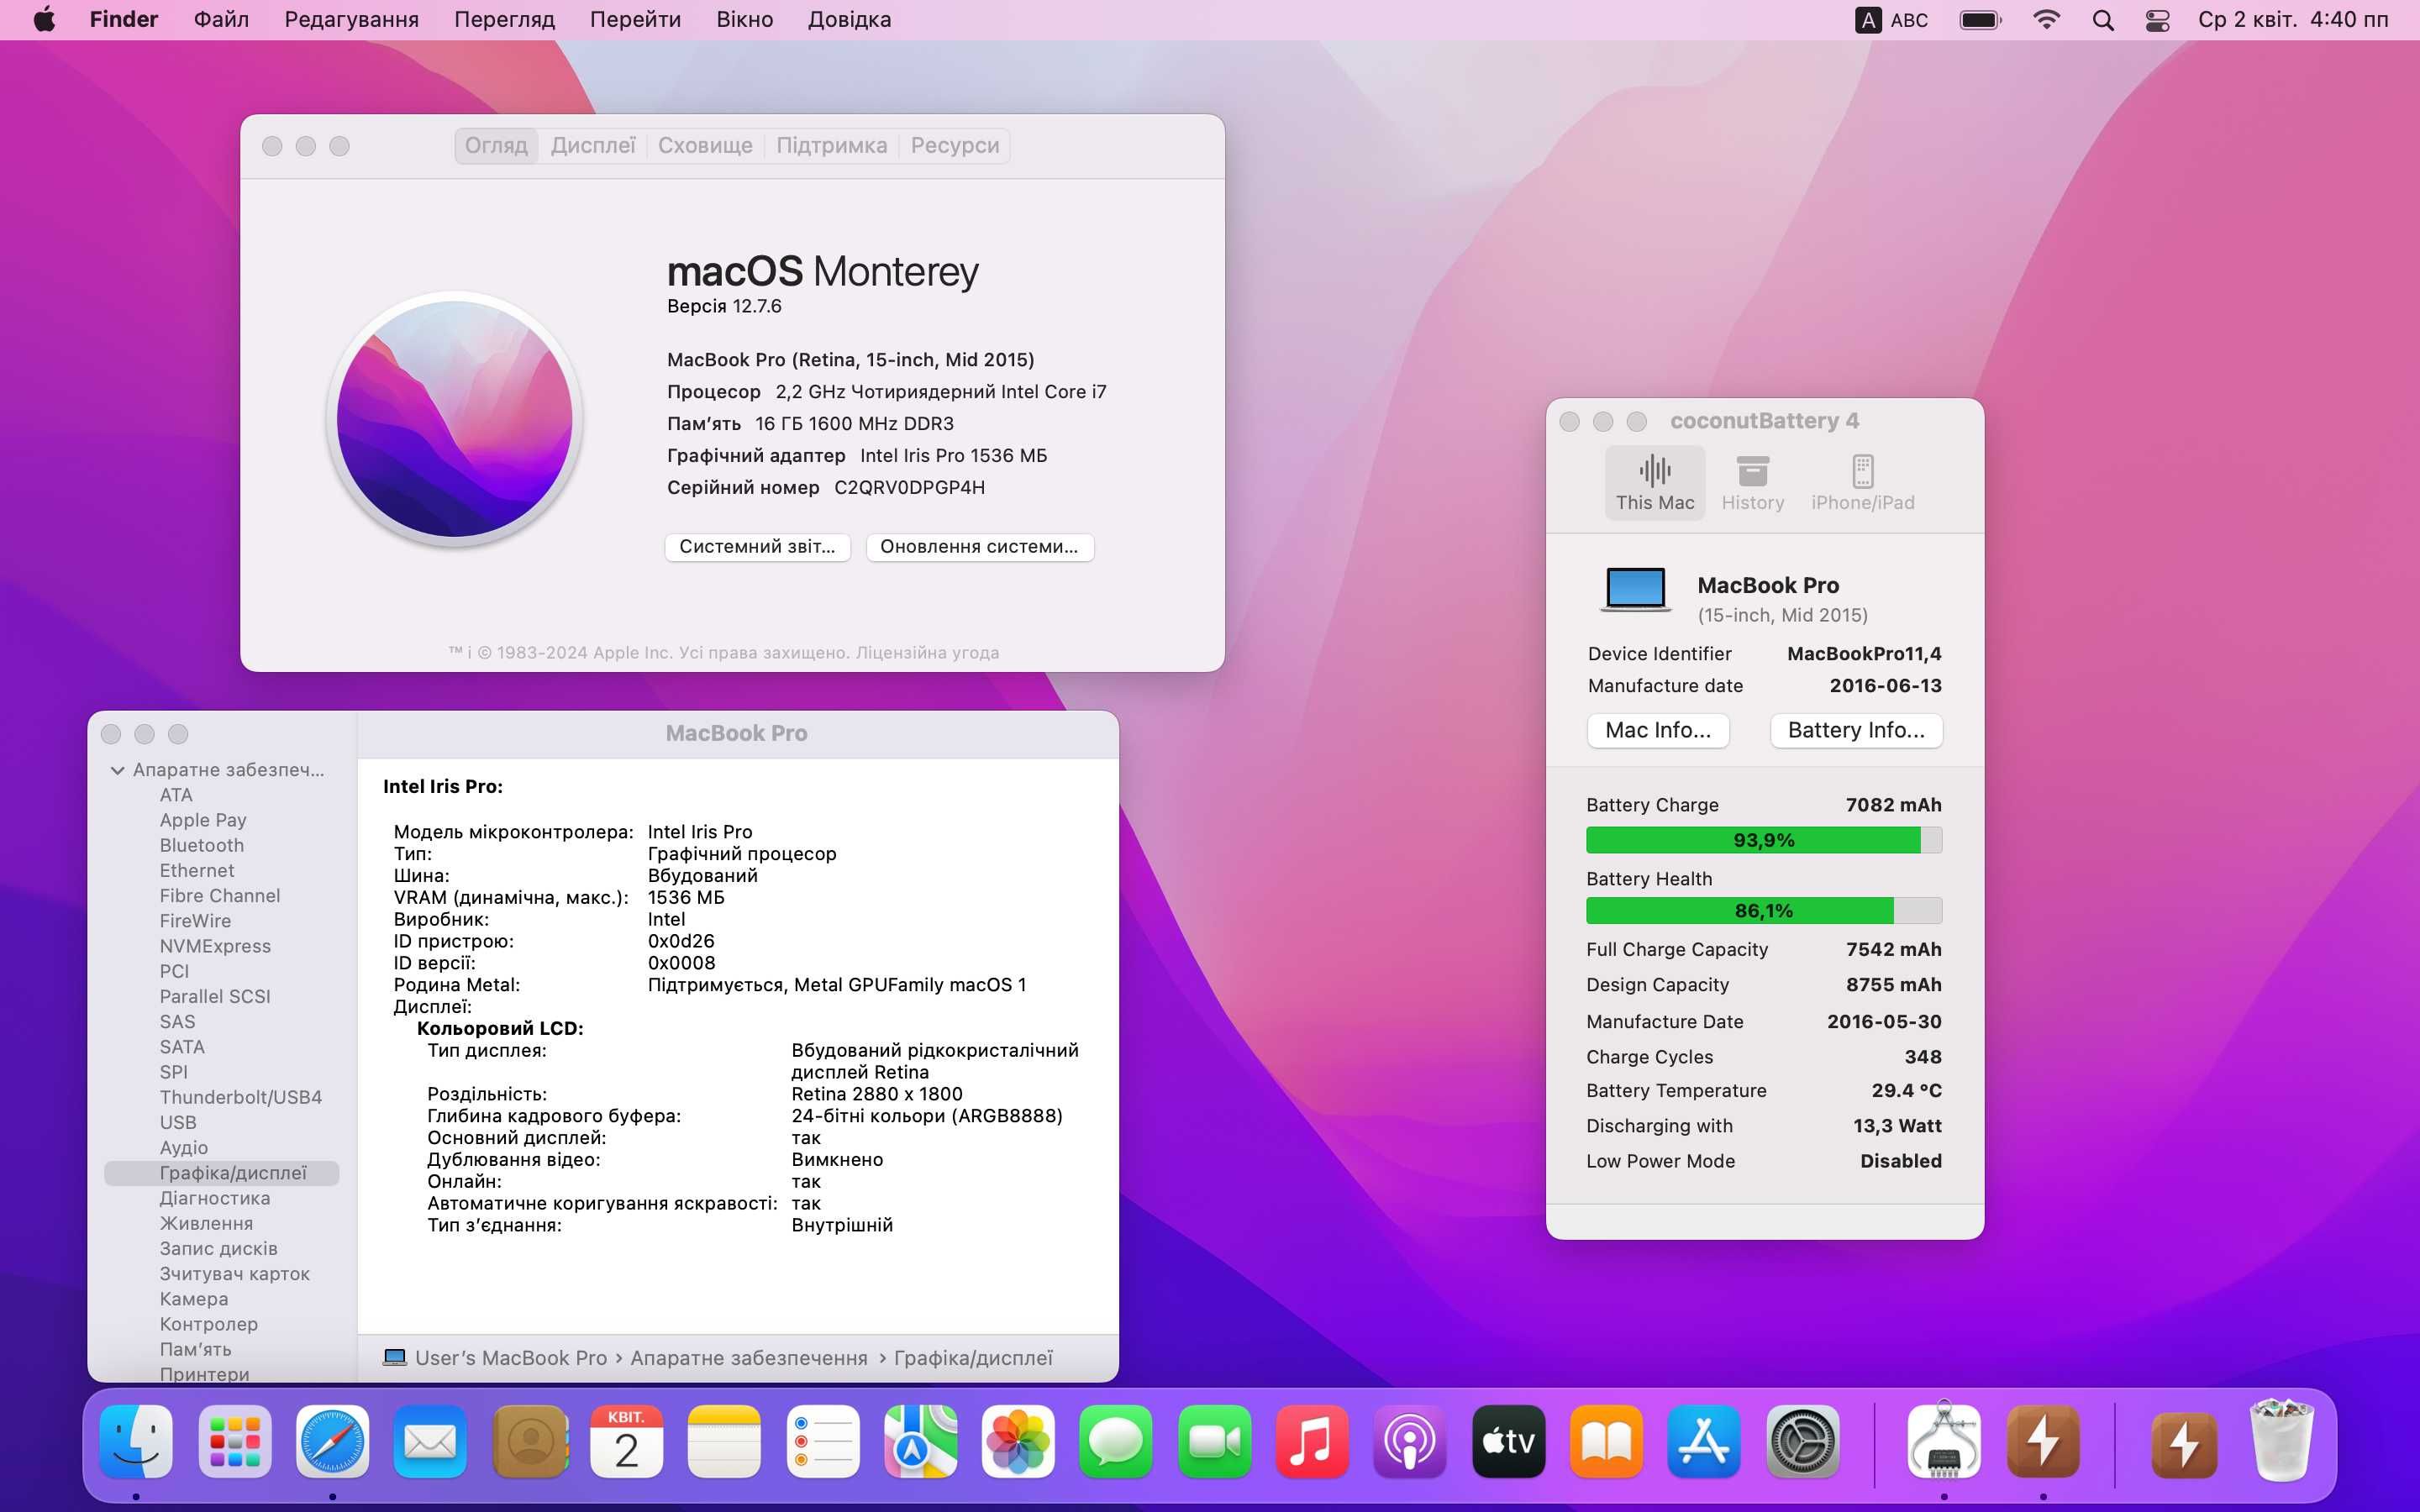Image resolution: width=2420 pixels, height=1512 pixels.
Task: Open the Перегляд menu
Action: (504, 20)
